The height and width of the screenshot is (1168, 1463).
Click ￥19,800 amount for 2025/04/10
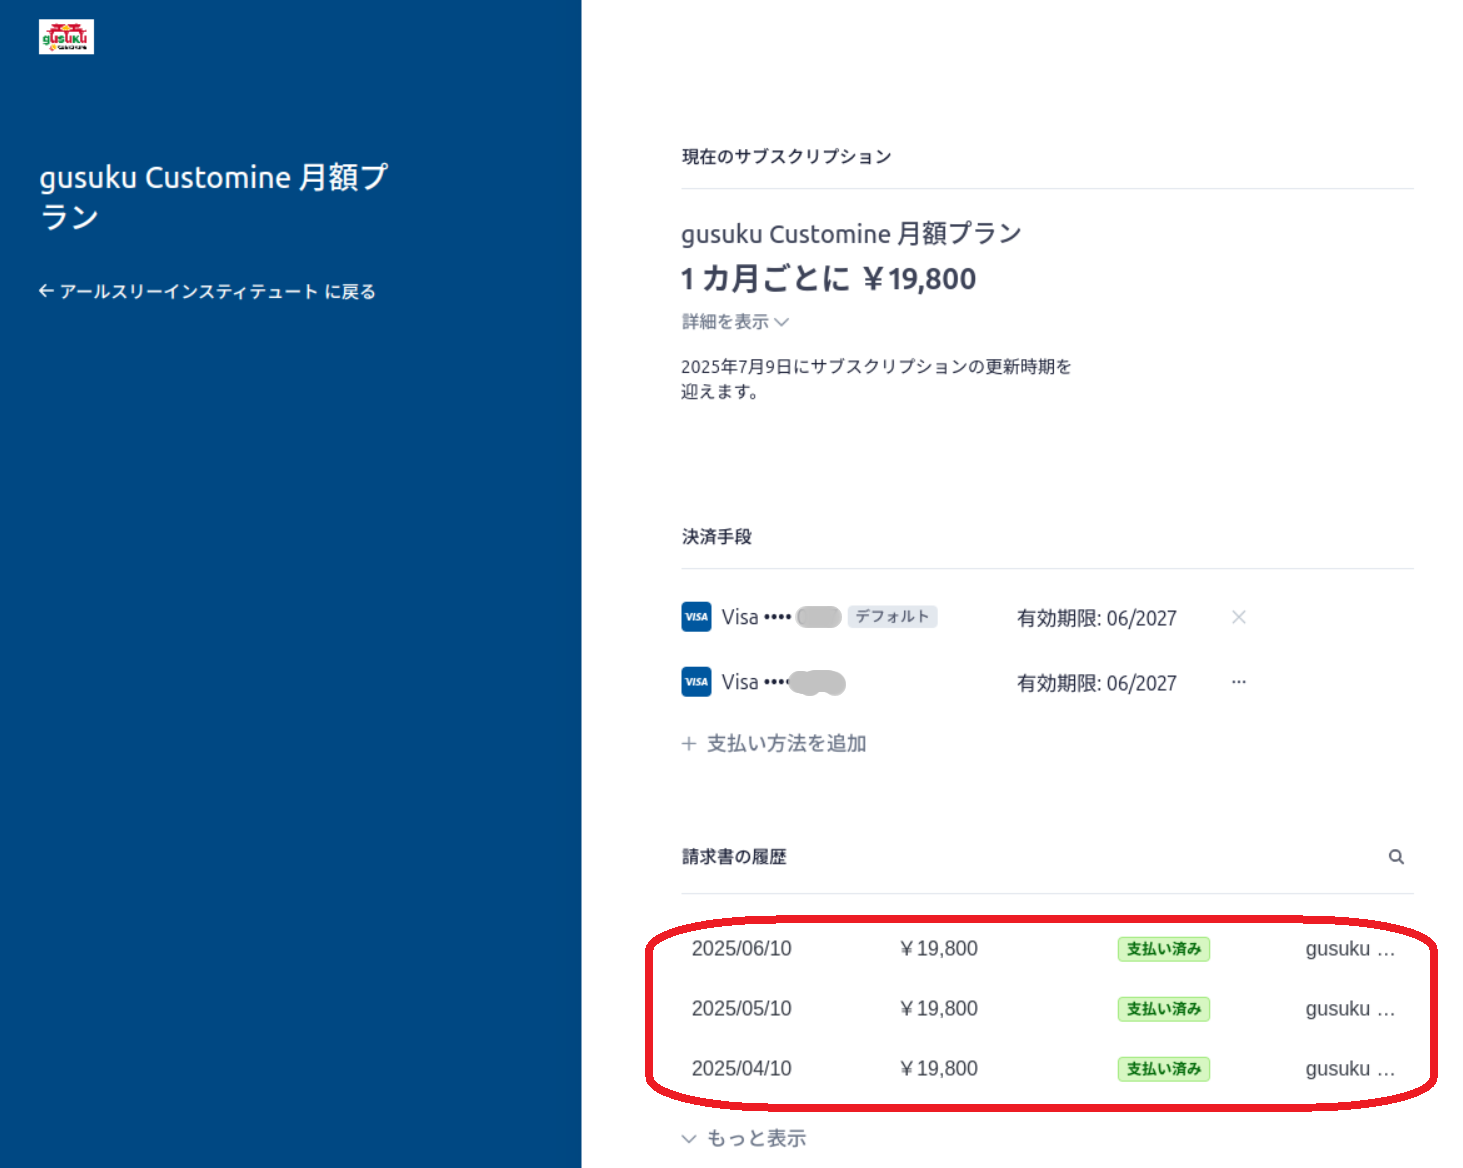[x=938, y=1069]
